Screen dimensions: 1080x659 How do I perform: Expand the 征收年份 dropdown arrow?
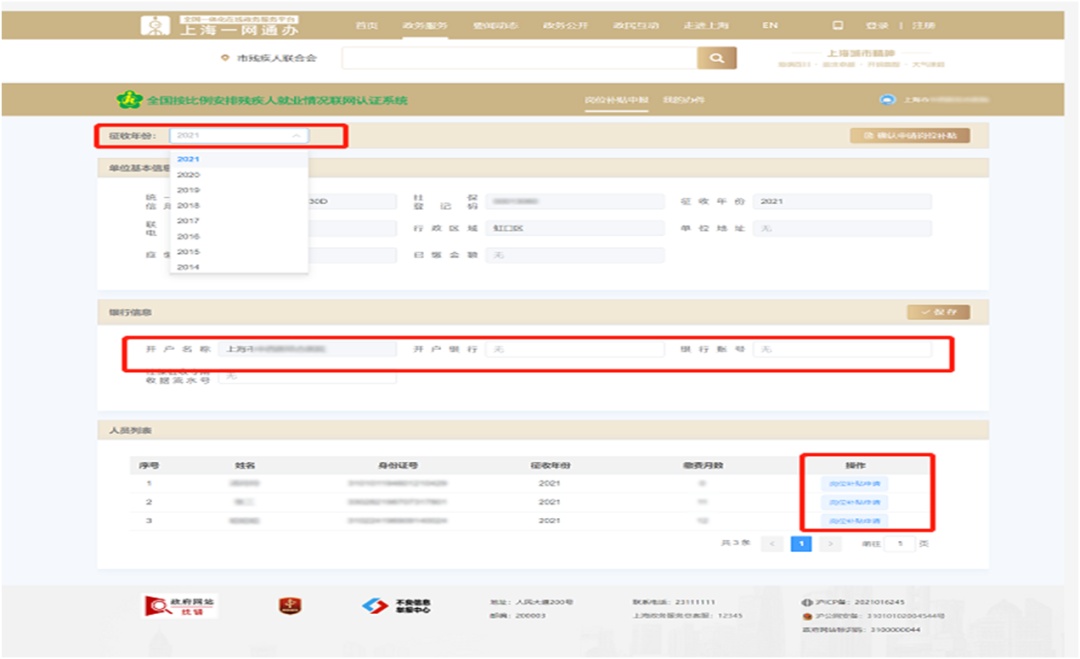pyautogui.click(x=296, y=135)
